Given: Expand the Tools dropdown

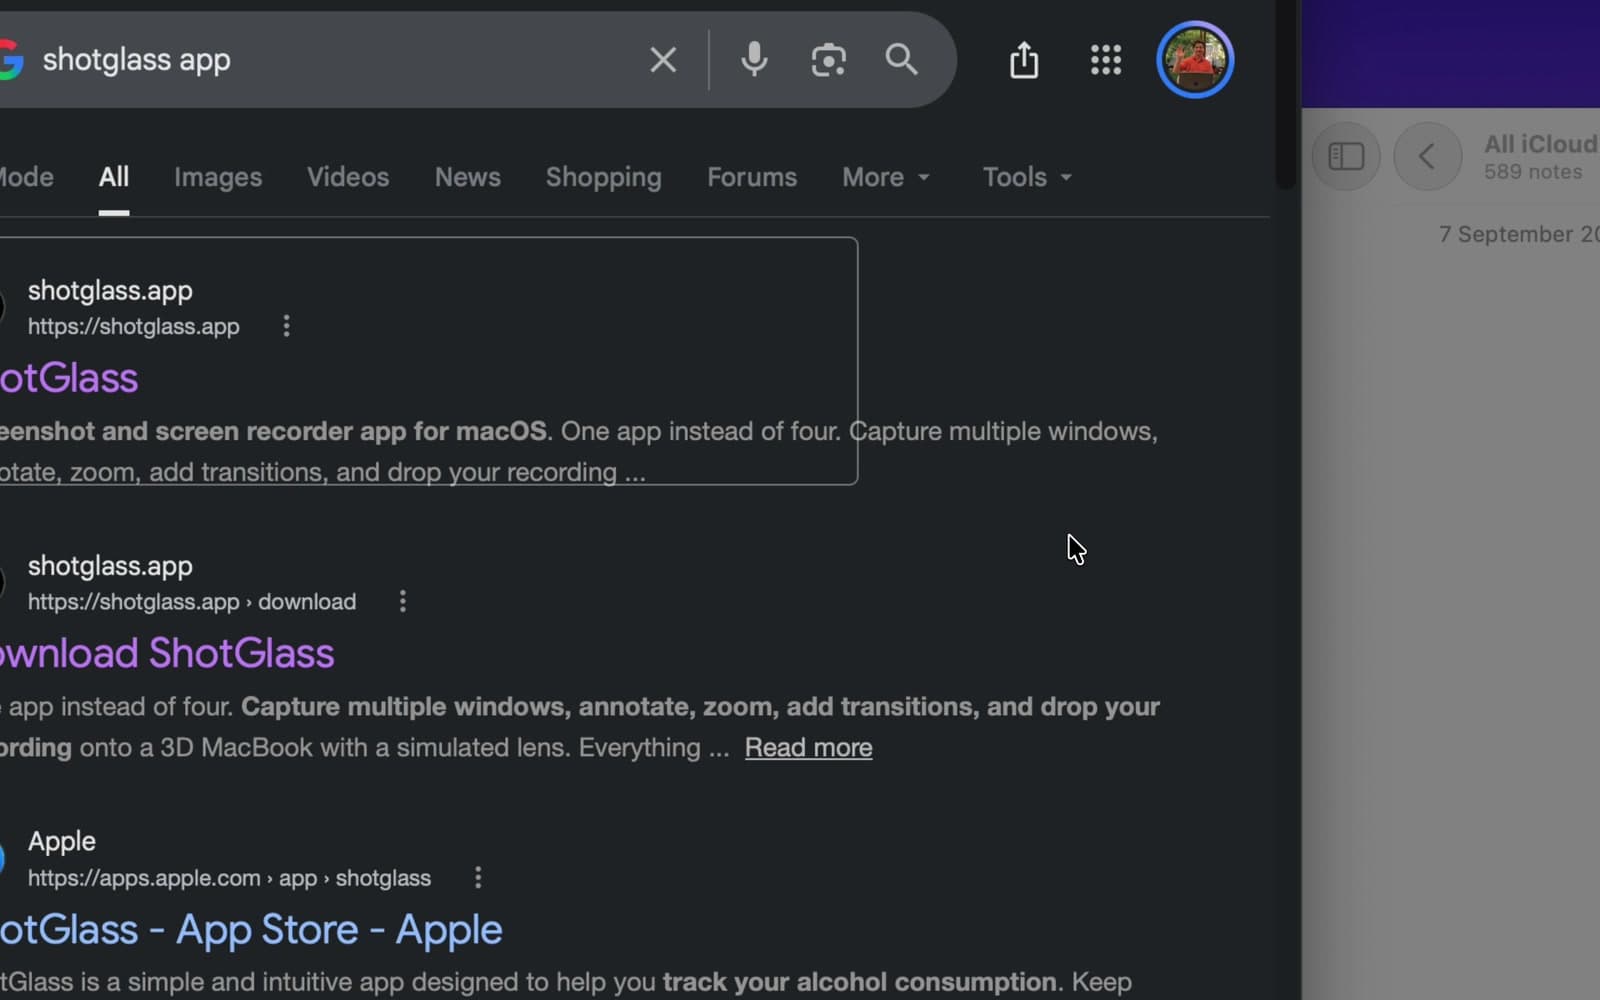Looking at the screenshot, I should click(x=1027, y=177).
